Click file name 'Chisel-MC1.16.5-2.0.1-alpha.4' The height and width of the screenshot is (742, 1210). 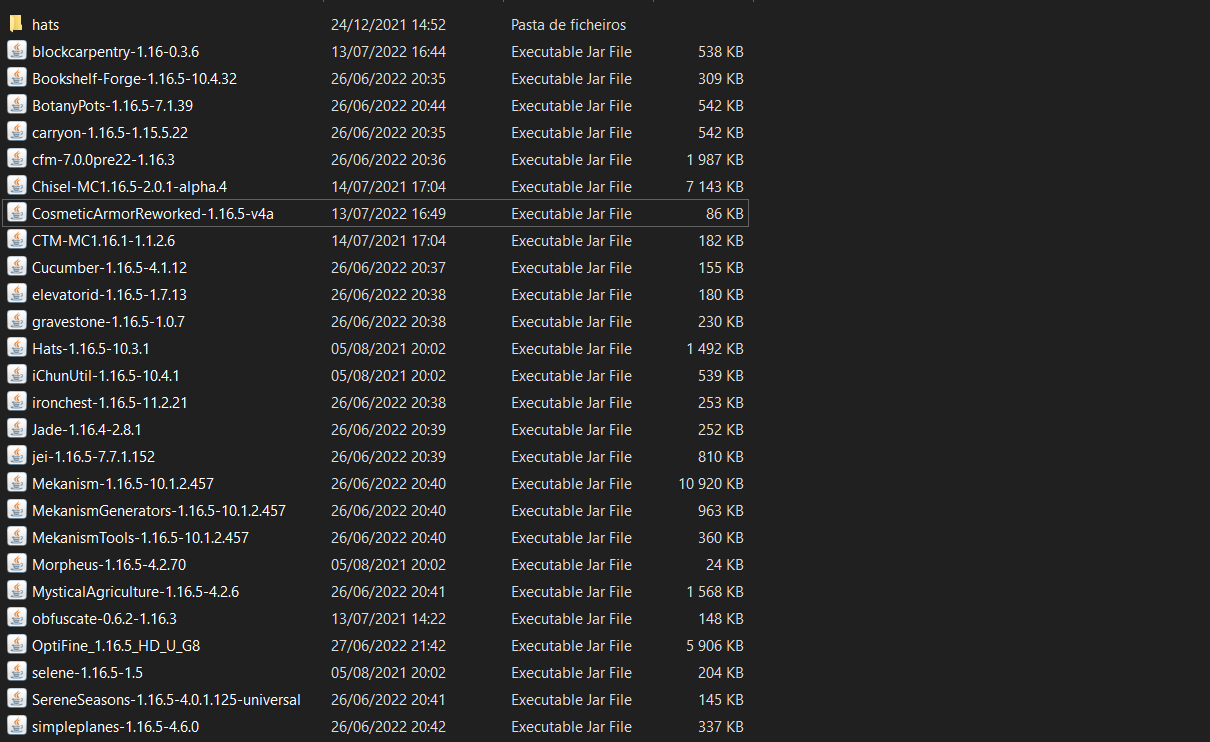[x=130, y=186]
